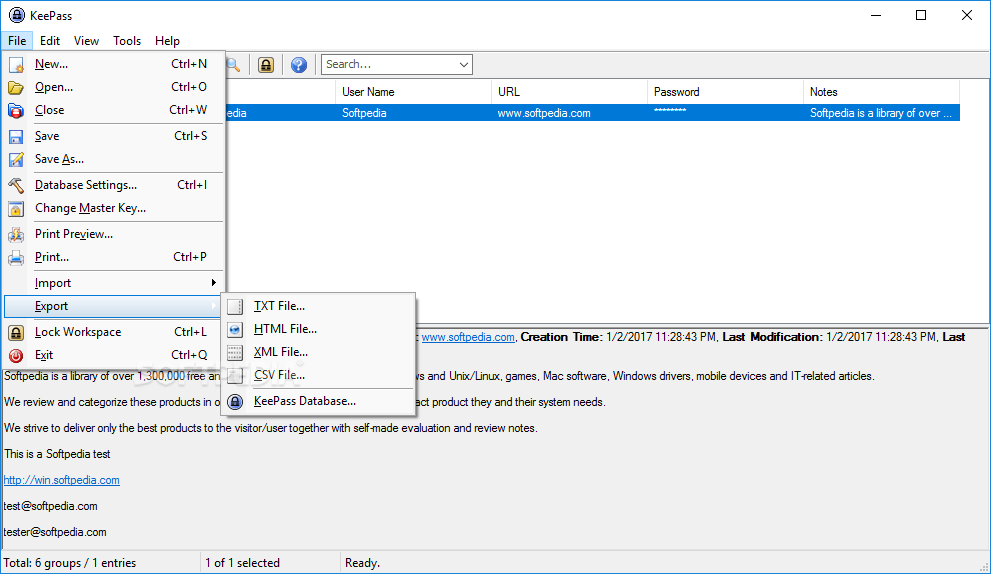Click the Change Master Key lock icon
This screenshot has width=991, height=574.
pos(16,209)
